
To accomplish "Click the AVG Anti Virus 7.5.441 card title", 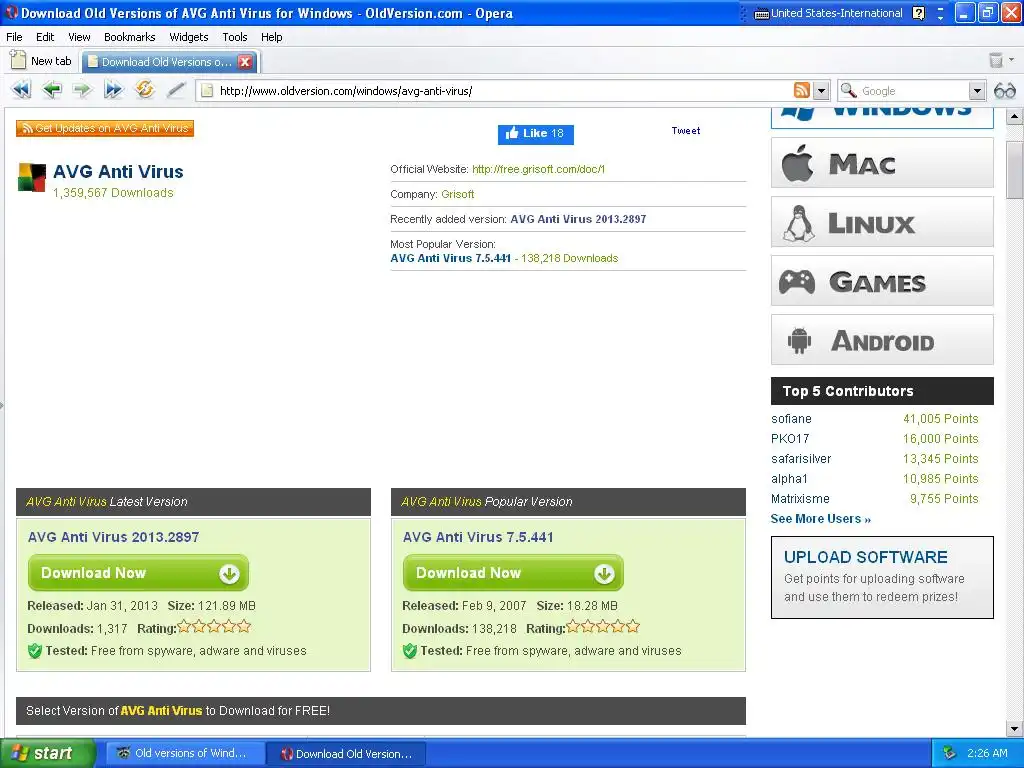I will (x=478, y=537).
